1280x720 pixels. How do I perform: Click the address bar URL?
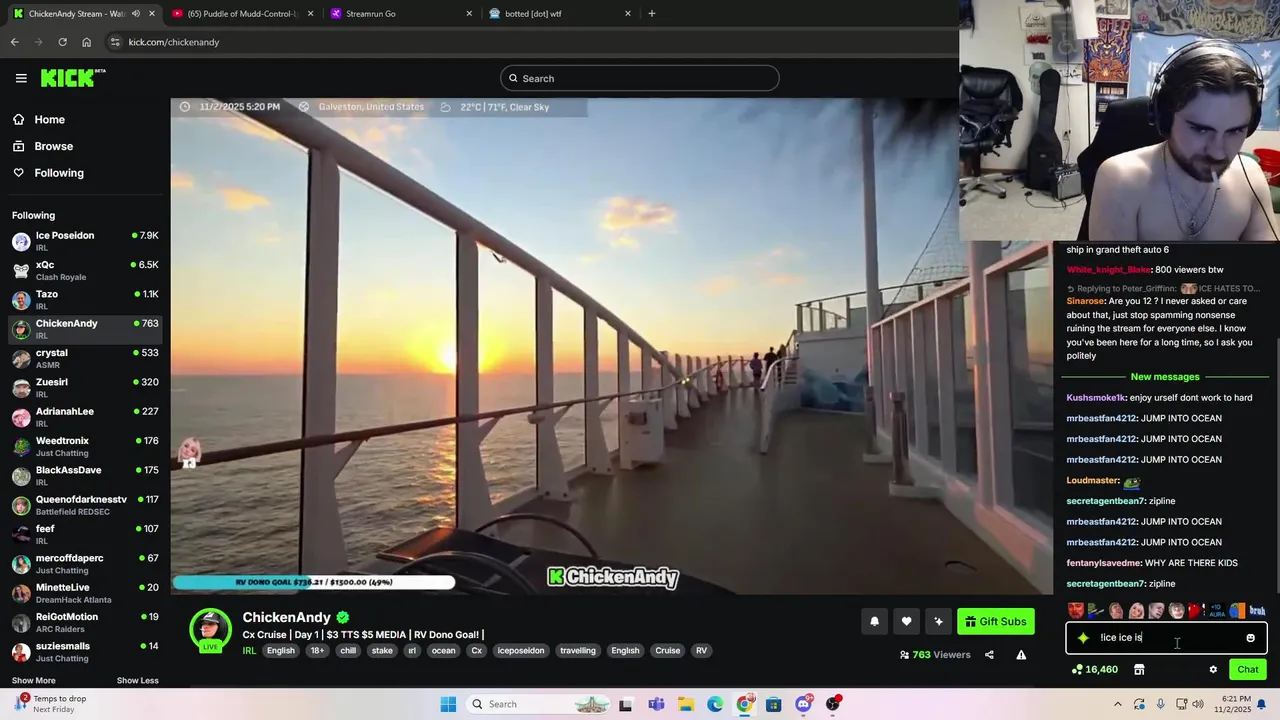pos(174,42)
